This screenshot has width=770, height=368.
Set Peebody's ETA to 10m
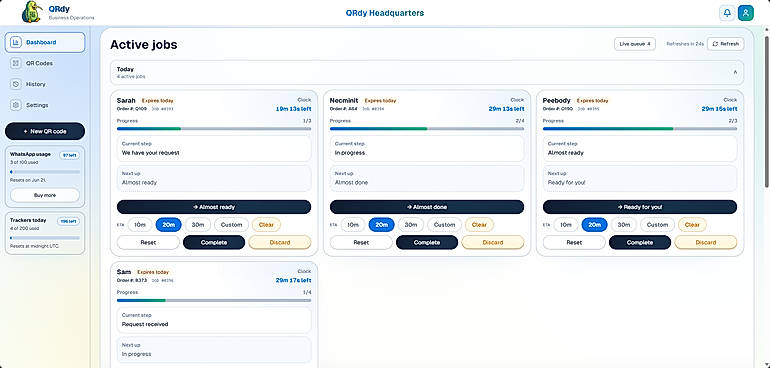point(566,225)
